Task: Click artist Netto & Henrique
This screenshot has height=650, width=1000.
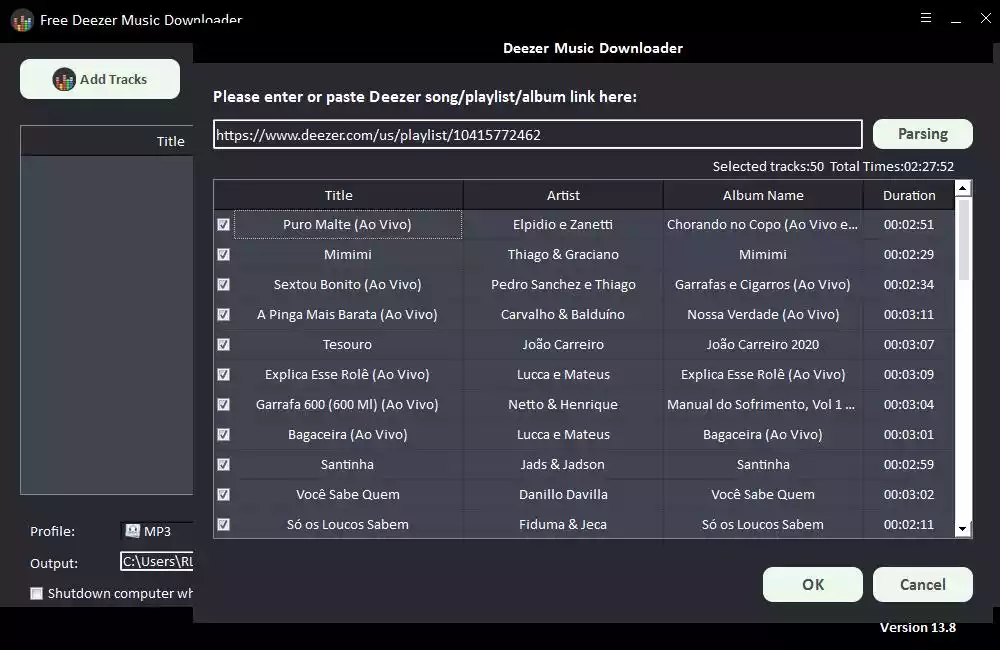Action: click(x=562, y=404)
